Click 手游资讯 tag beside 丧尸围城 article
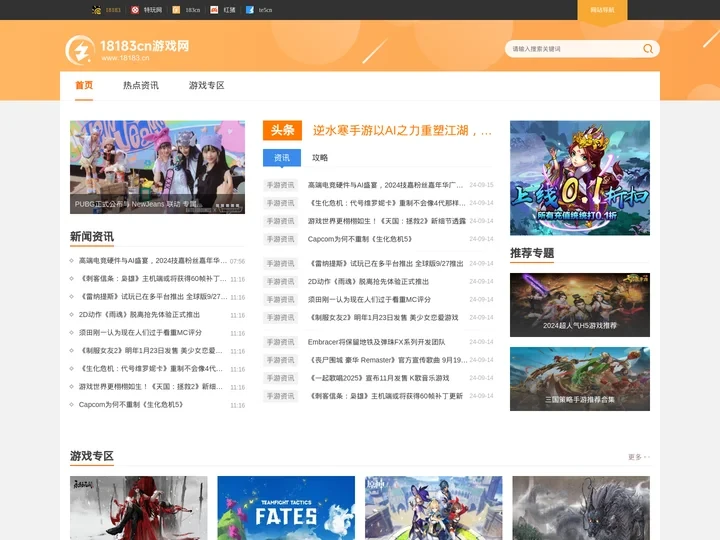Screen dimensions: 720x540 click(281, 360)
